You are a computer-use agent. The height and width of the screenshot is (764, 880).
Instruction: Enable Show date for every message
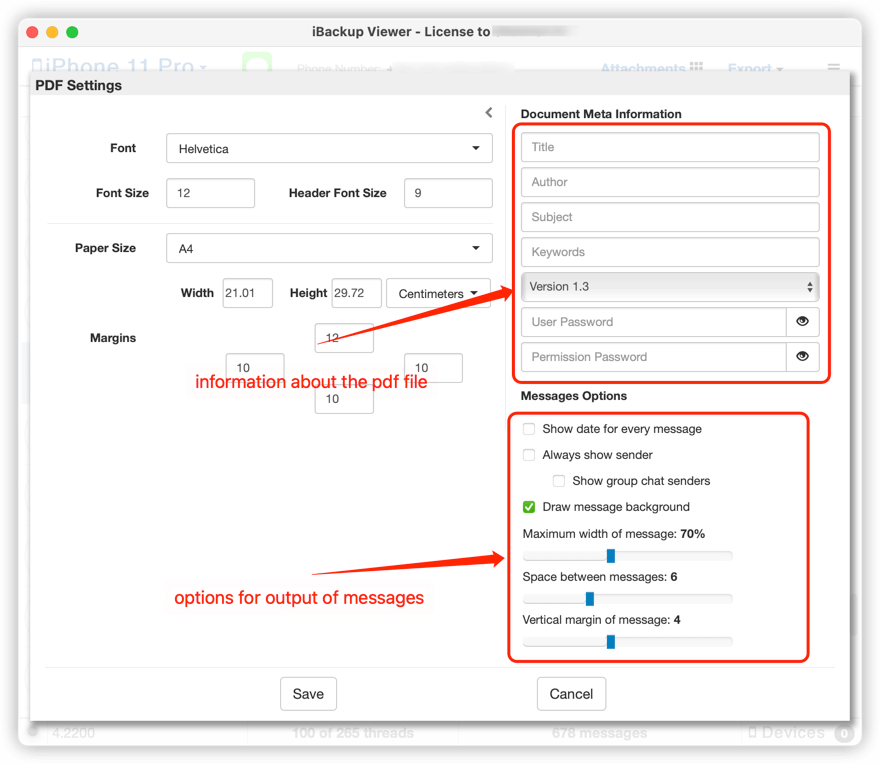[528, 429]
